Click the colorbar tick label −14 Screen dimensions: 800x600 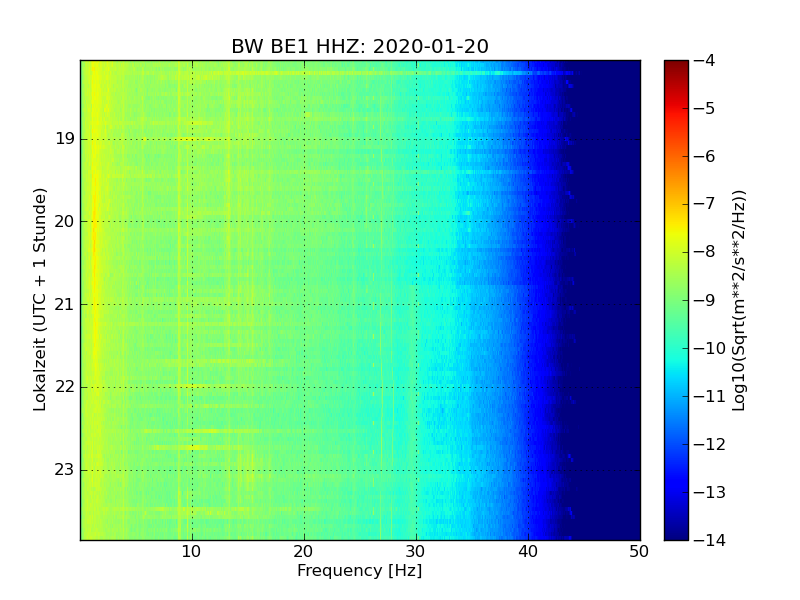710,540
